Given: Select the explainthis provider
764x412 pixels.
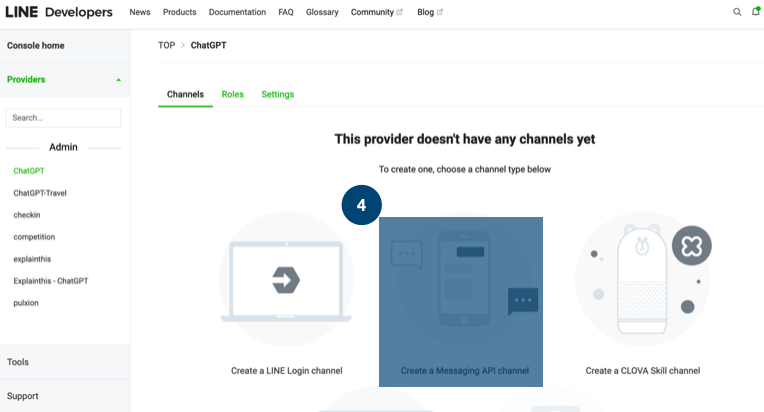Looking at the screenshot, I should point(32,259).
